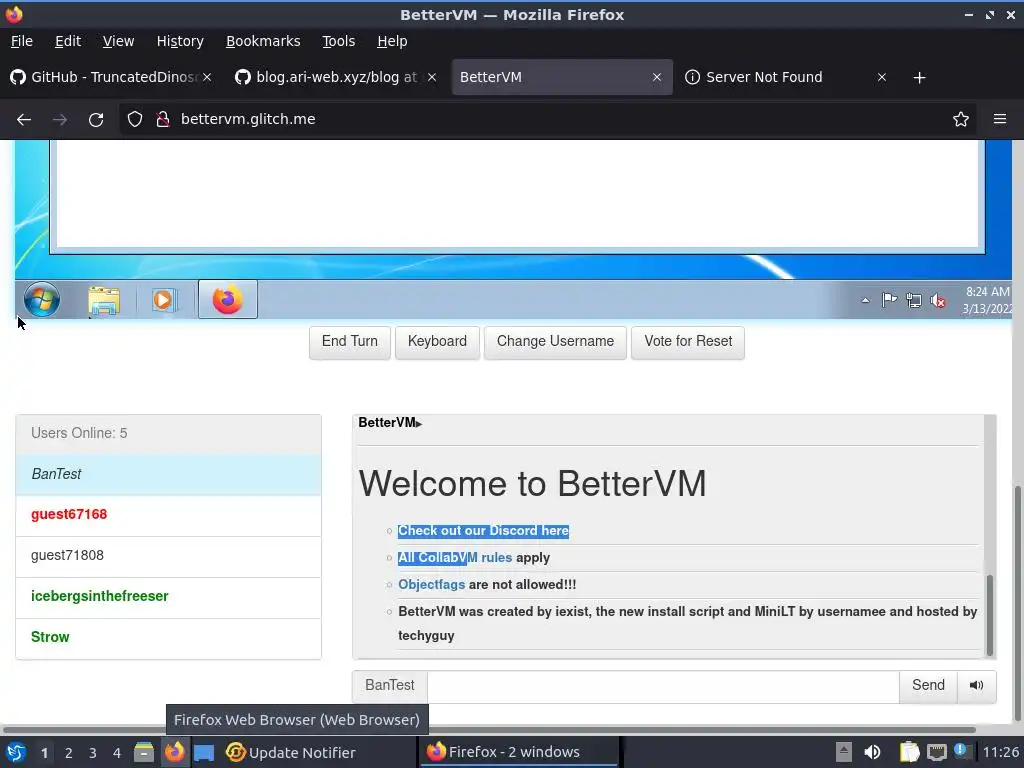The width and height of the screenshot is (1024, 768).
Task: Bookmark this page with the star icon
Action: [960, 120]
